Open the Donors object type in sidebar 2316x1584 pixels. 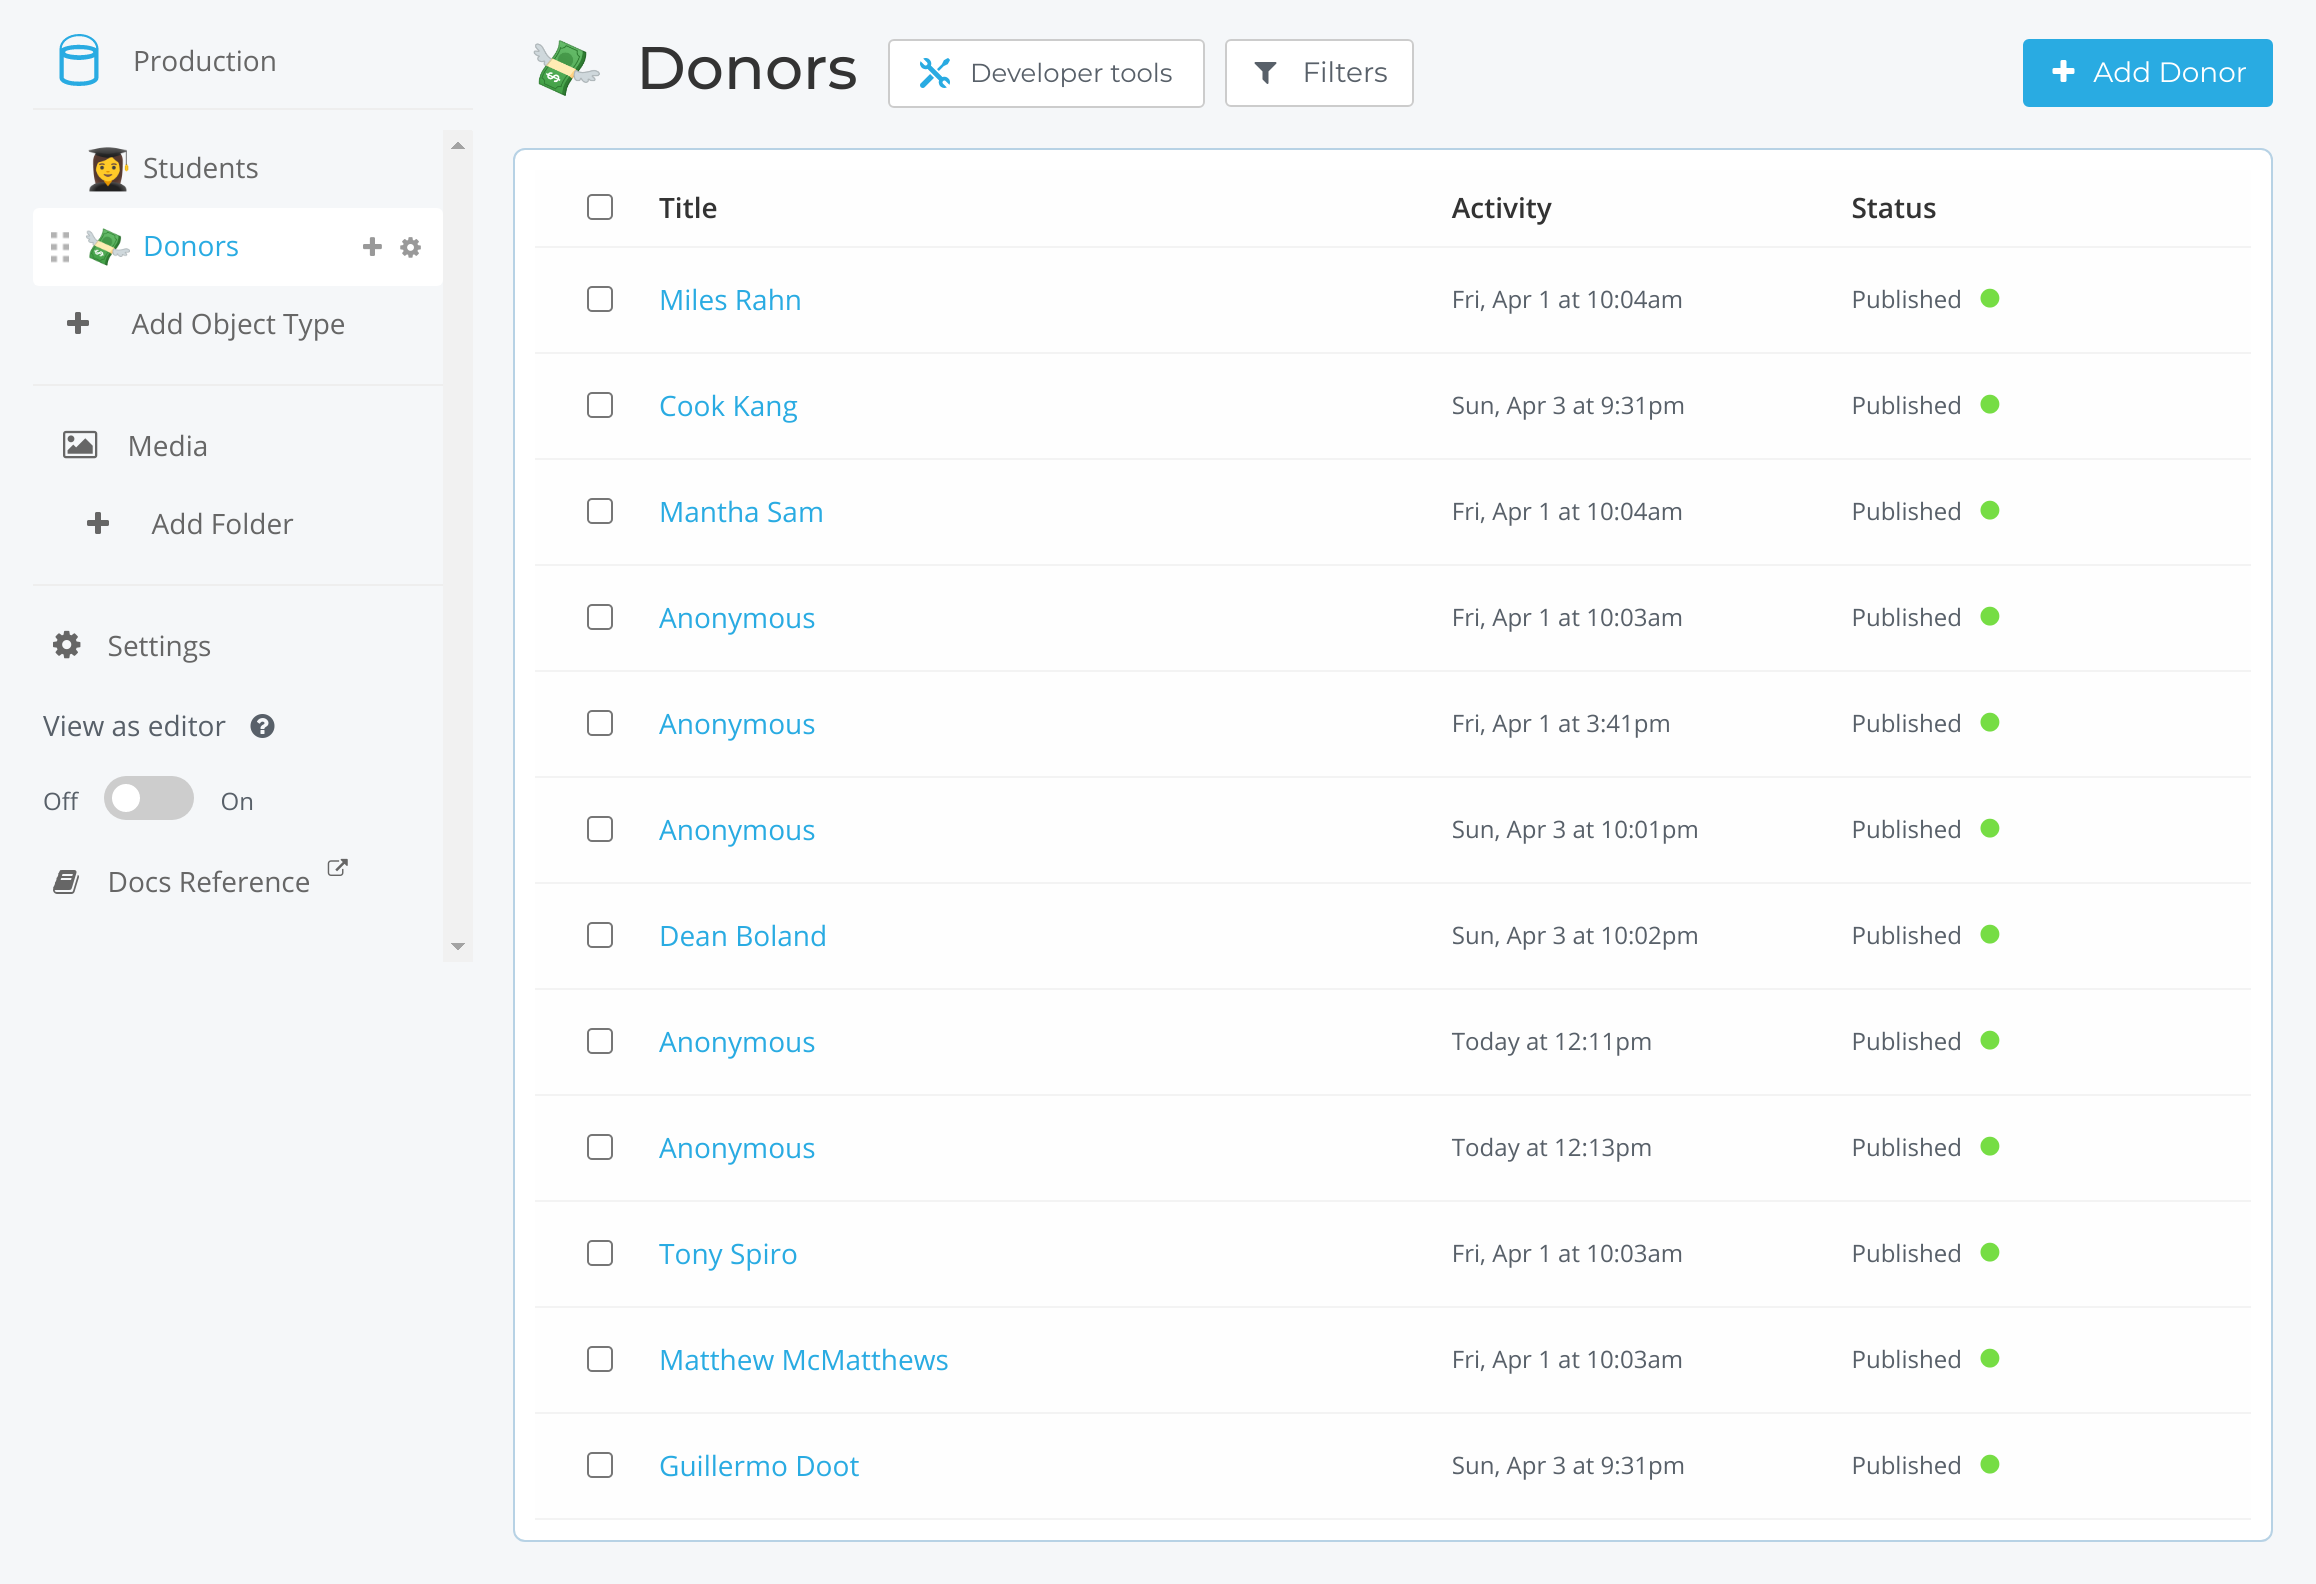(191, 246)
